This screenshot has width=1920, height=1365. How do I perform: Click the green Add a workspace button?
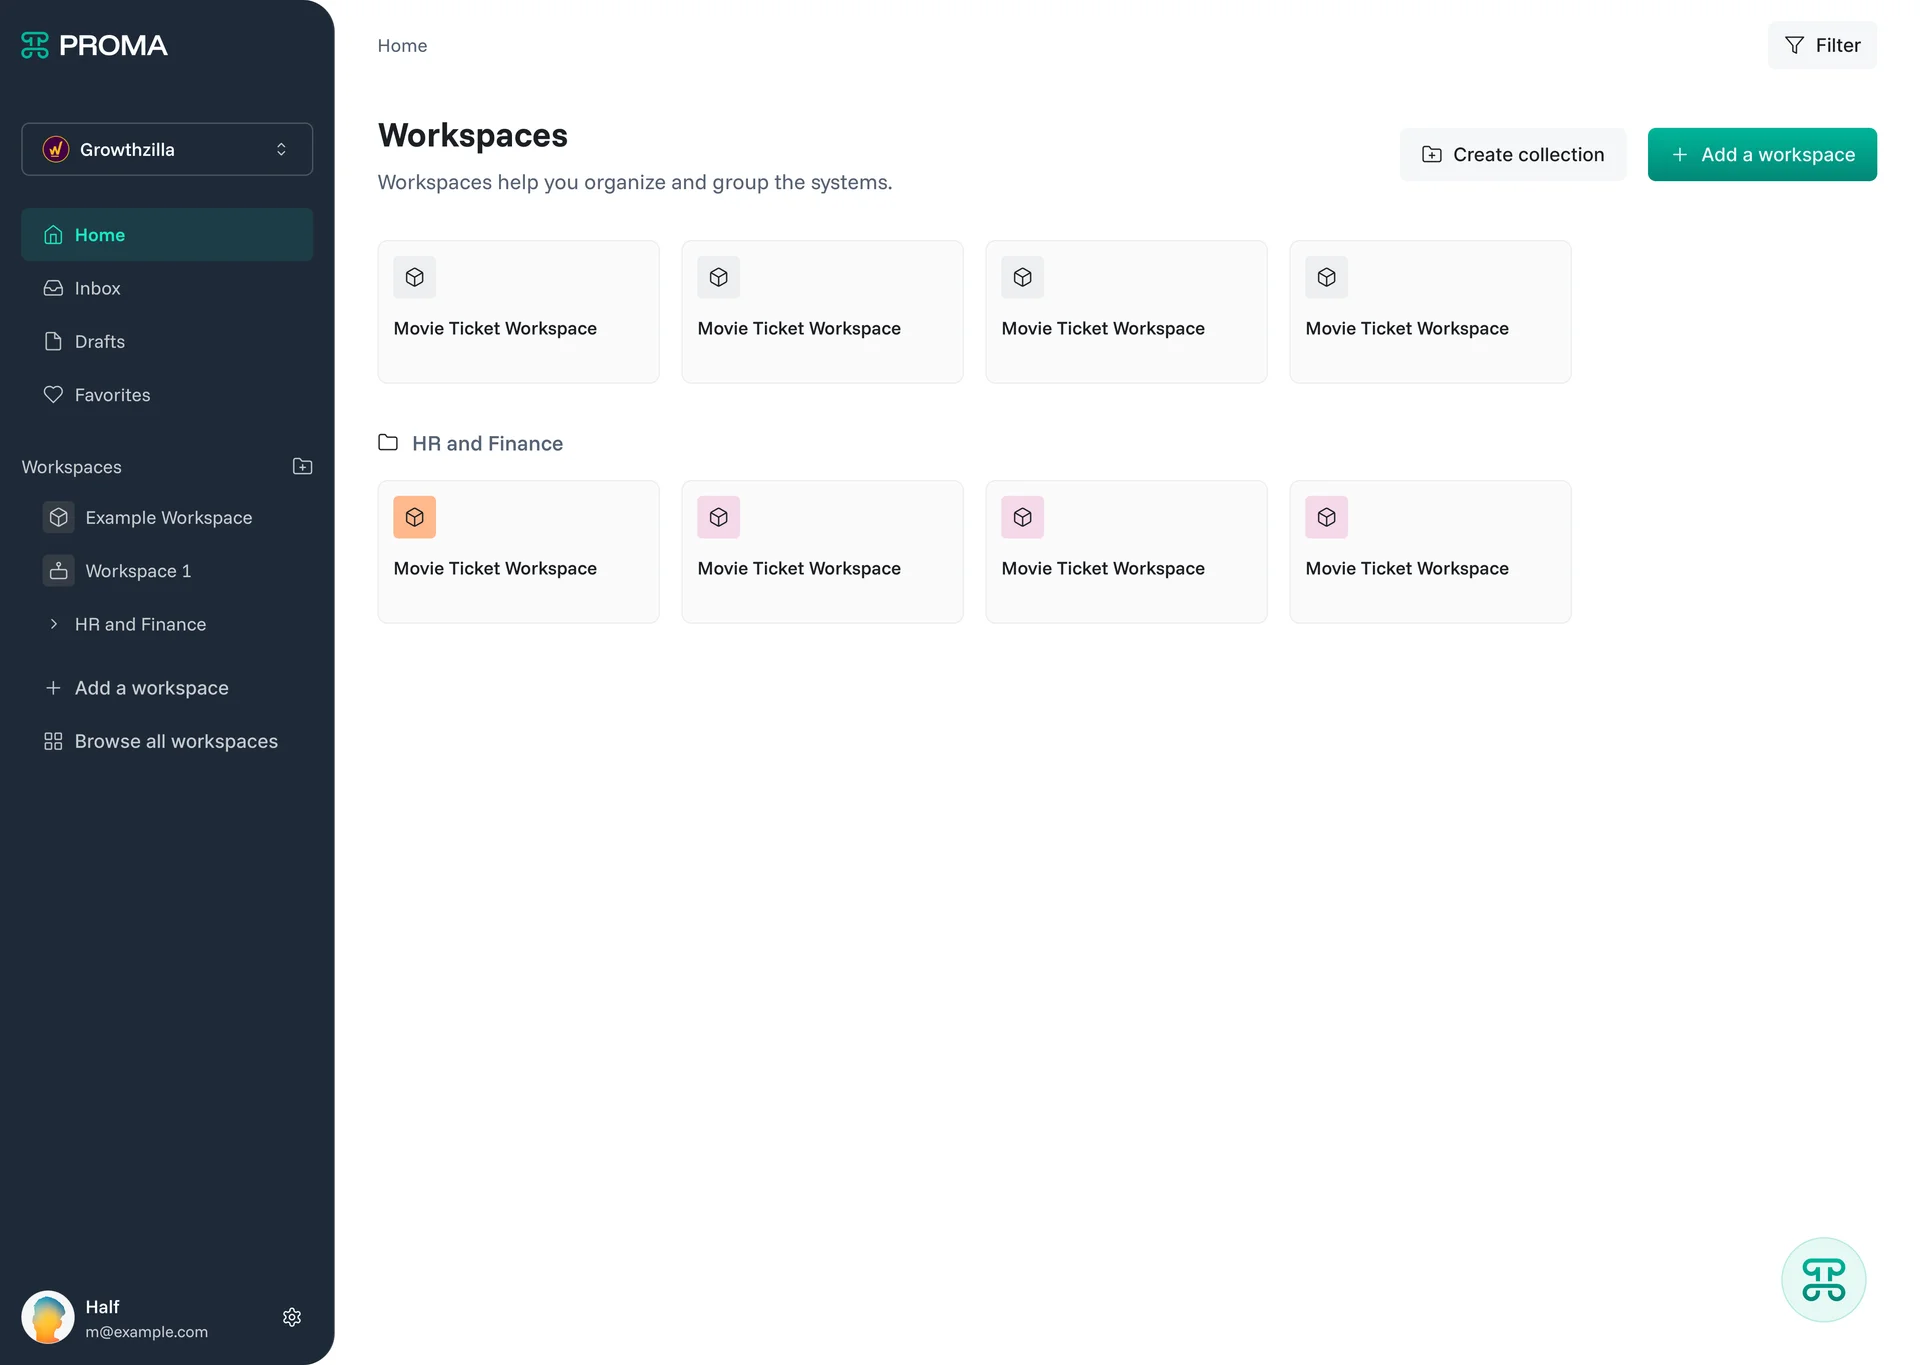point(1761,155)
